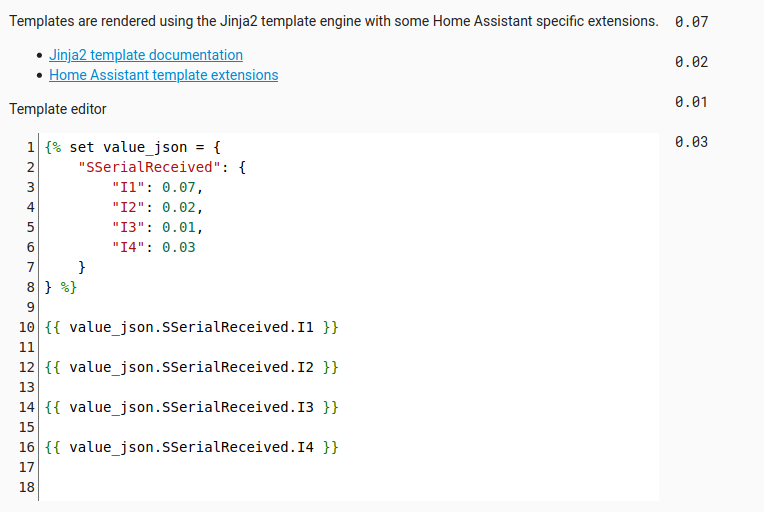
Task: Click the "SSerialReceived" key in the editor
Action: (x=150, y=167)
